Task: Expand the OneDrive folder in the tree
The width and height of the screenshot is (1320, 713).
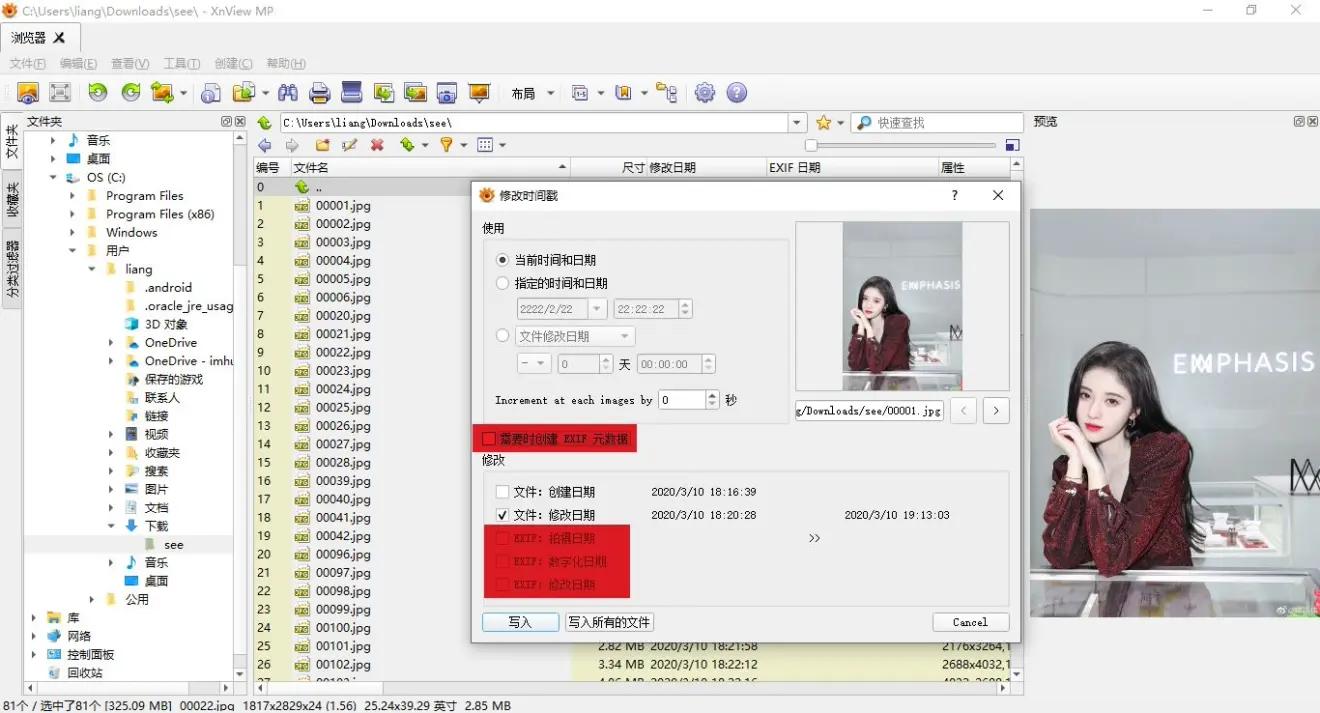Action: (x=111, y=342)
